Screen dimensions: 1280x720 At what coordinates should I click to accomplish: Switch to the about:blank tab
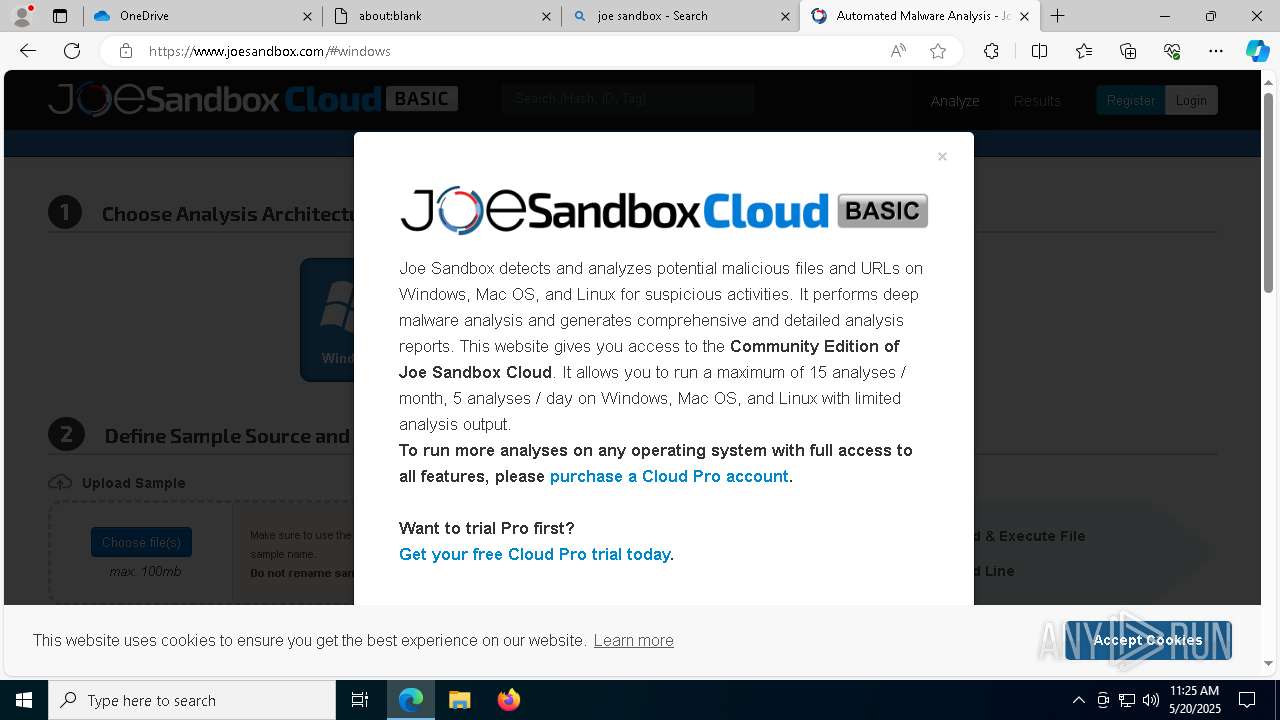point(442,16)
